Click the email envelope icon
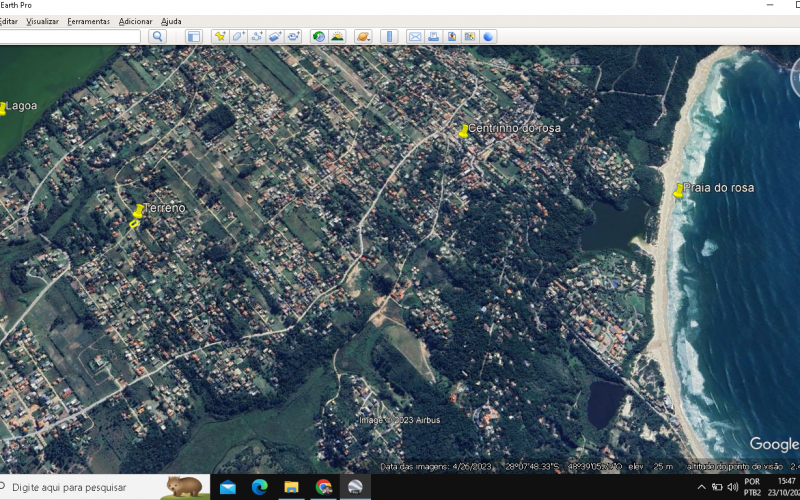Image resolution: width=800 pixels, height=500 pixels. (414, 36)
